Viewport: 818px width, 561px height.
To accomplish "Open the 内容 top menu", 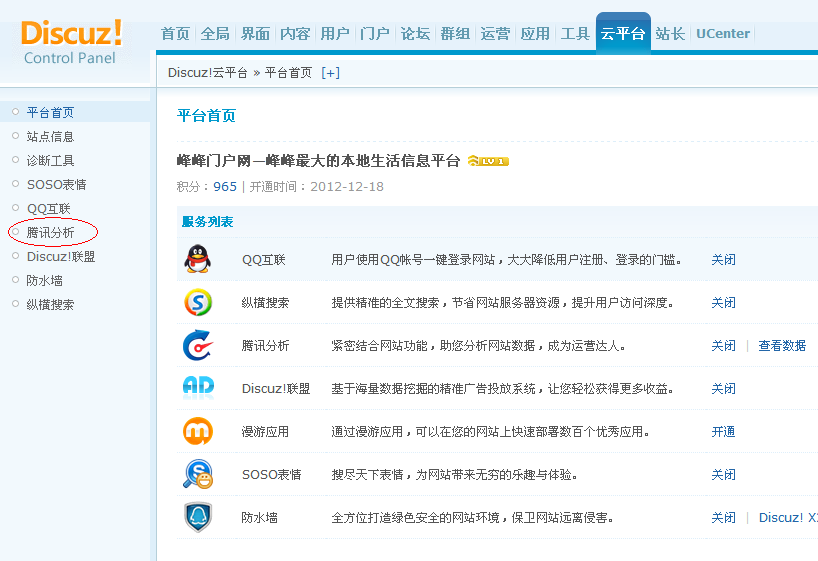I will [x=295, y=34].
